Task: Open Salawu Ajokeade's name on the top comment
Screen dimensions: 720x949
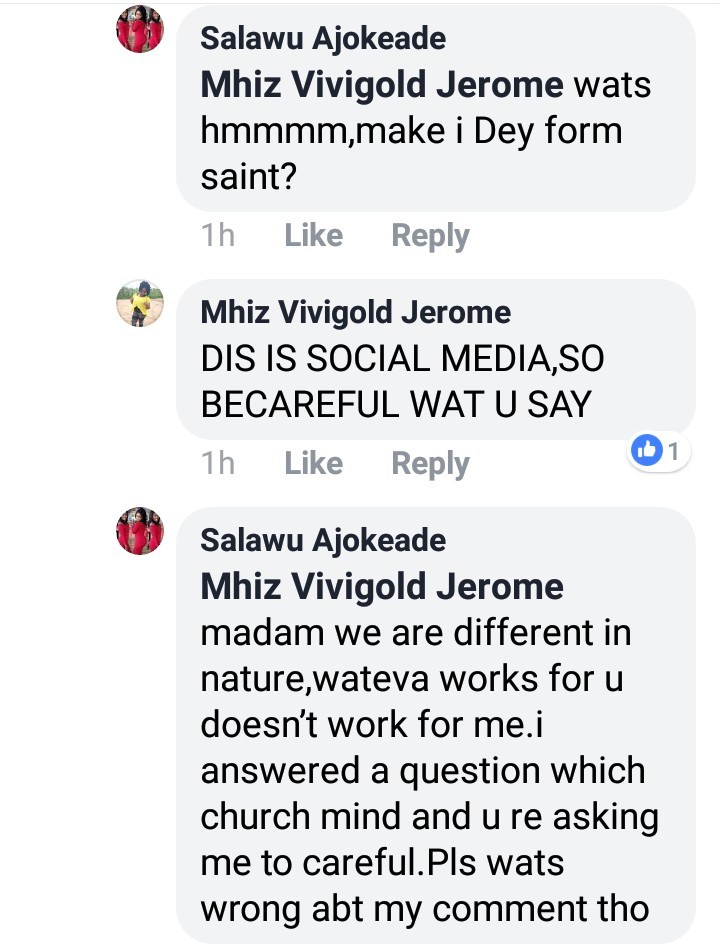Action: (x=323, y=39)
